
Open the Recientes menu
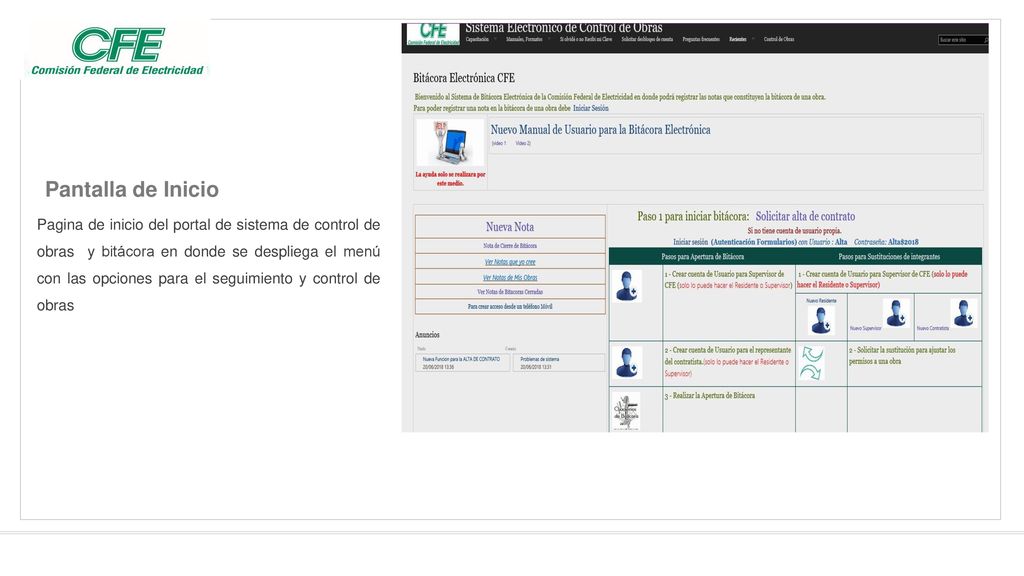tap(738, 39)
